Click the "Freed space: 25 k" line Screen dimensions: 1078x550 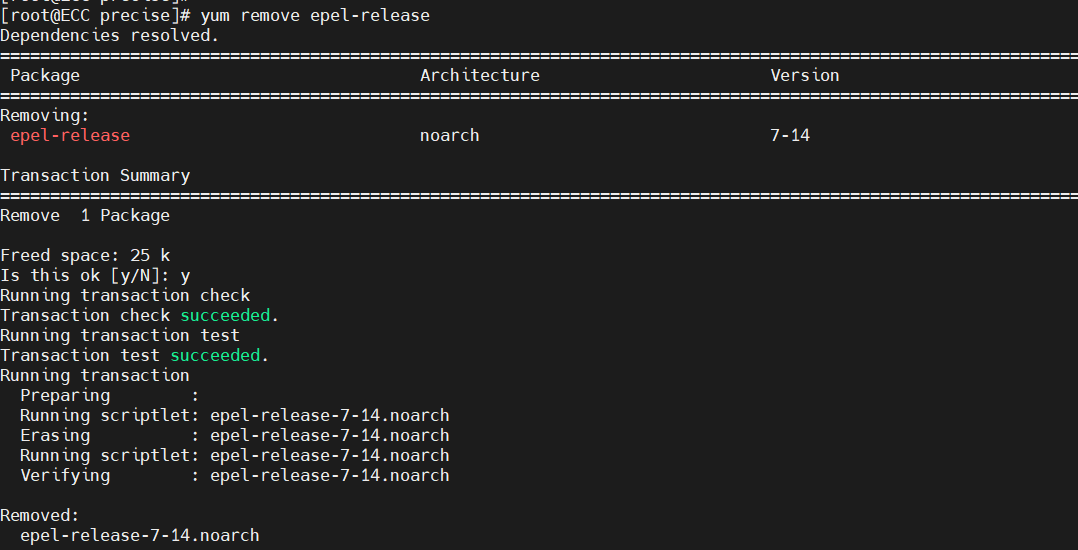[85, 255]
